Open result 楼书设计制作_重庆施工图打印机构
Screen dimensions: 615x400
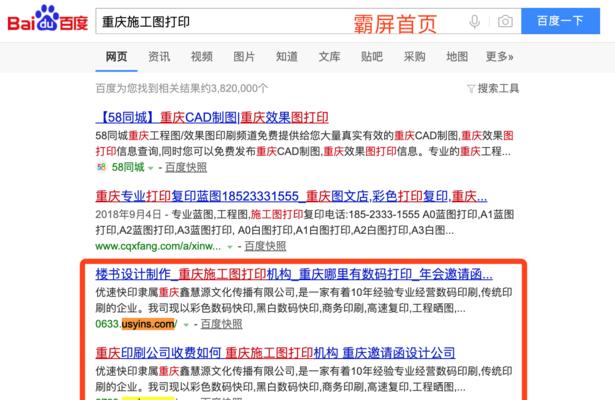tap(294, 274)
